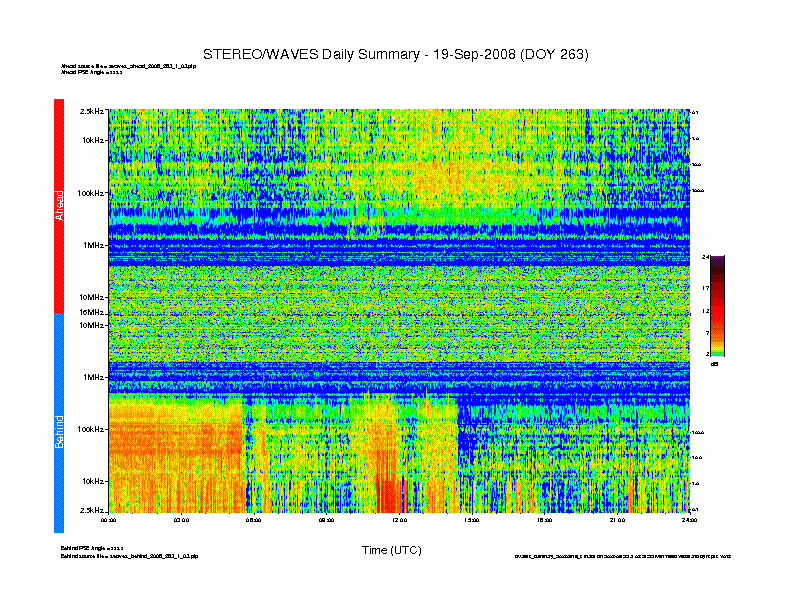This screenshot has width=792, height=612.
Task: Click the plot generation footer note
Action: (x=623, y=556)
